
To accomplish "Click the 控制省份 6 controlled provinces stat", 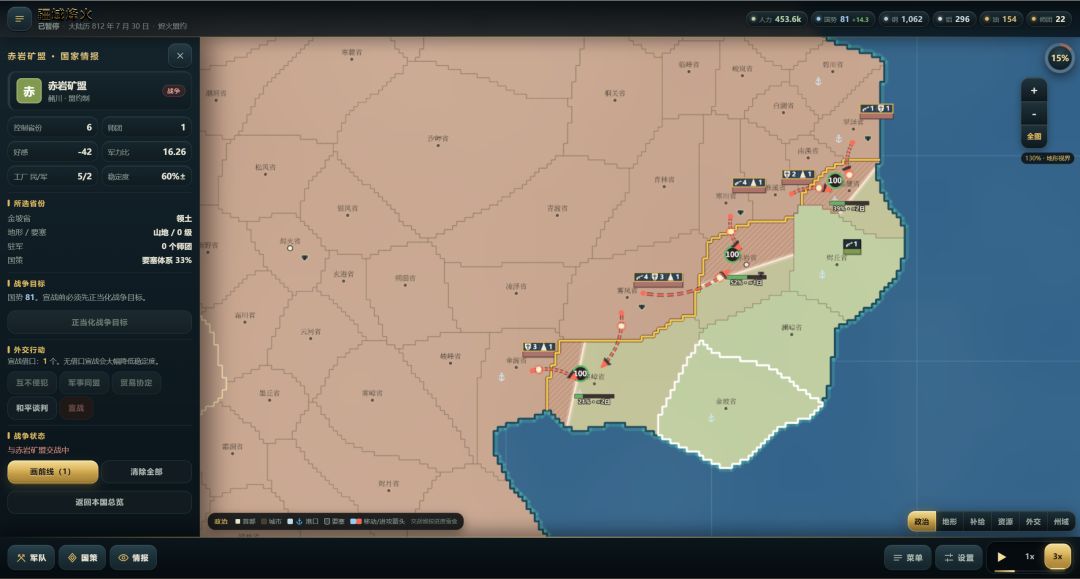I will point(52,127).
